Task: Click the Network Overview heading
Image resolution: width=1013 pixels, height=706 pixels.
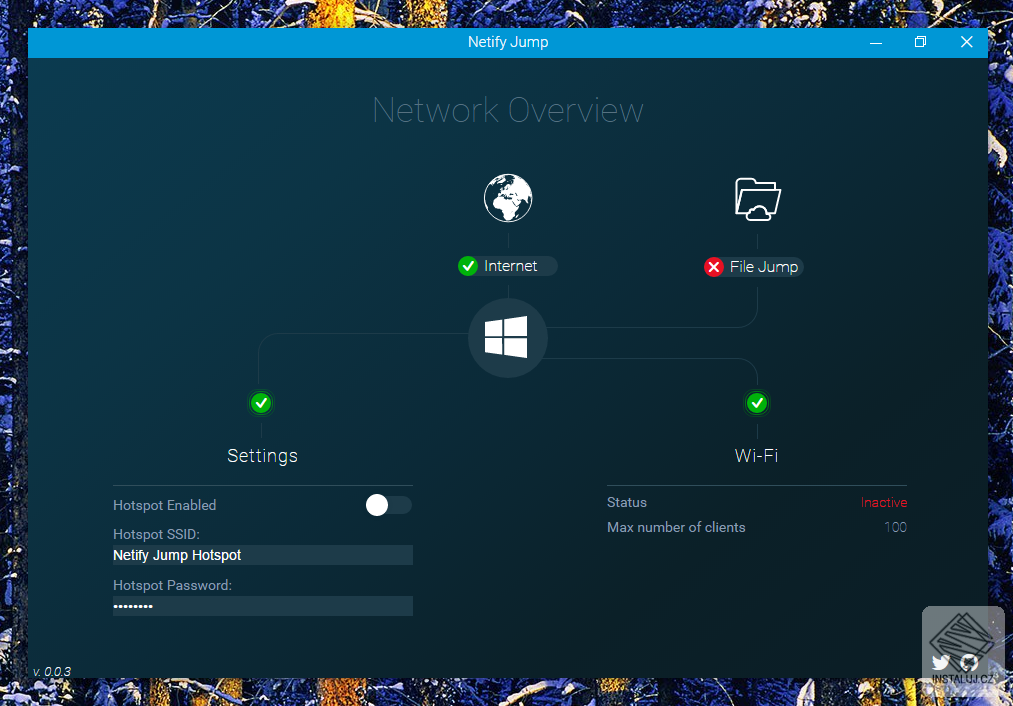Action: point(508,110)
